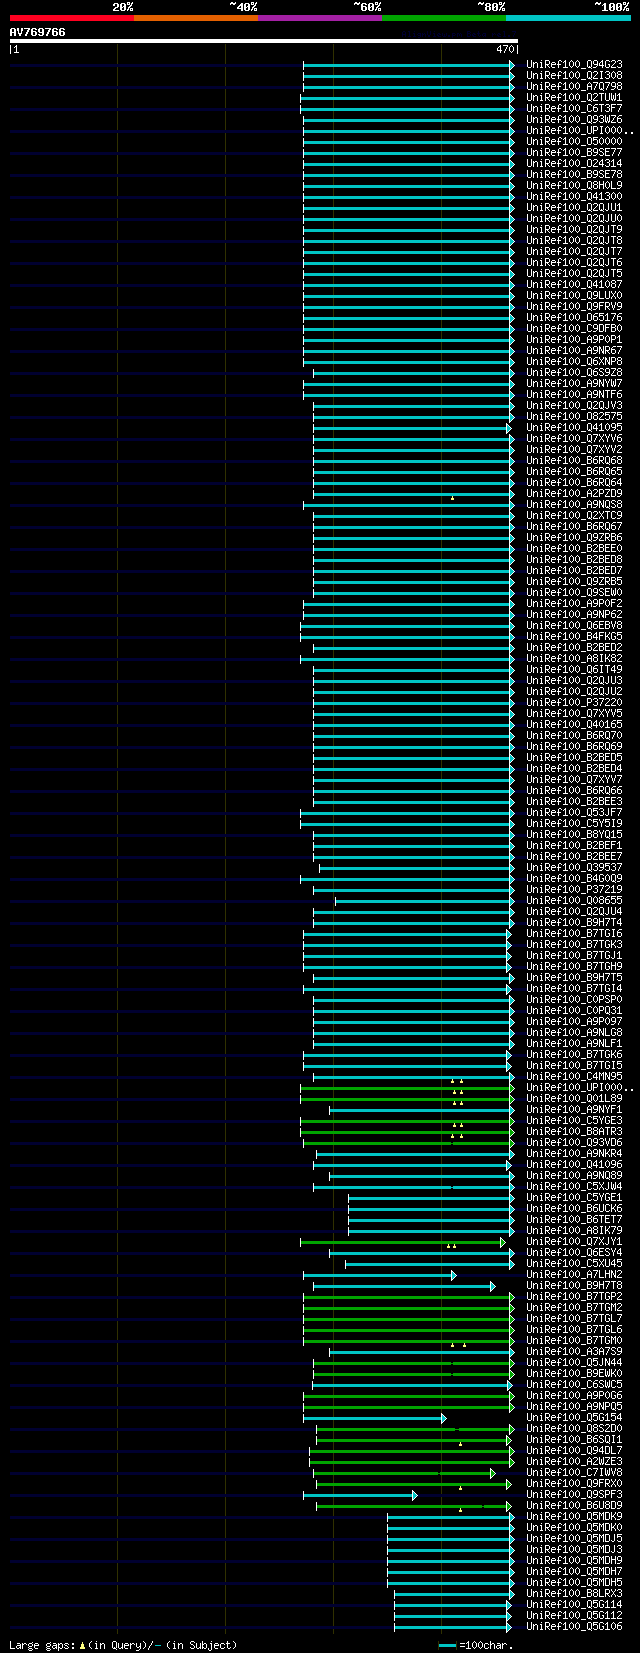Click the green alignment bar for Q7XJY1
640x1653 pixels.
[x=403, y=1242]
